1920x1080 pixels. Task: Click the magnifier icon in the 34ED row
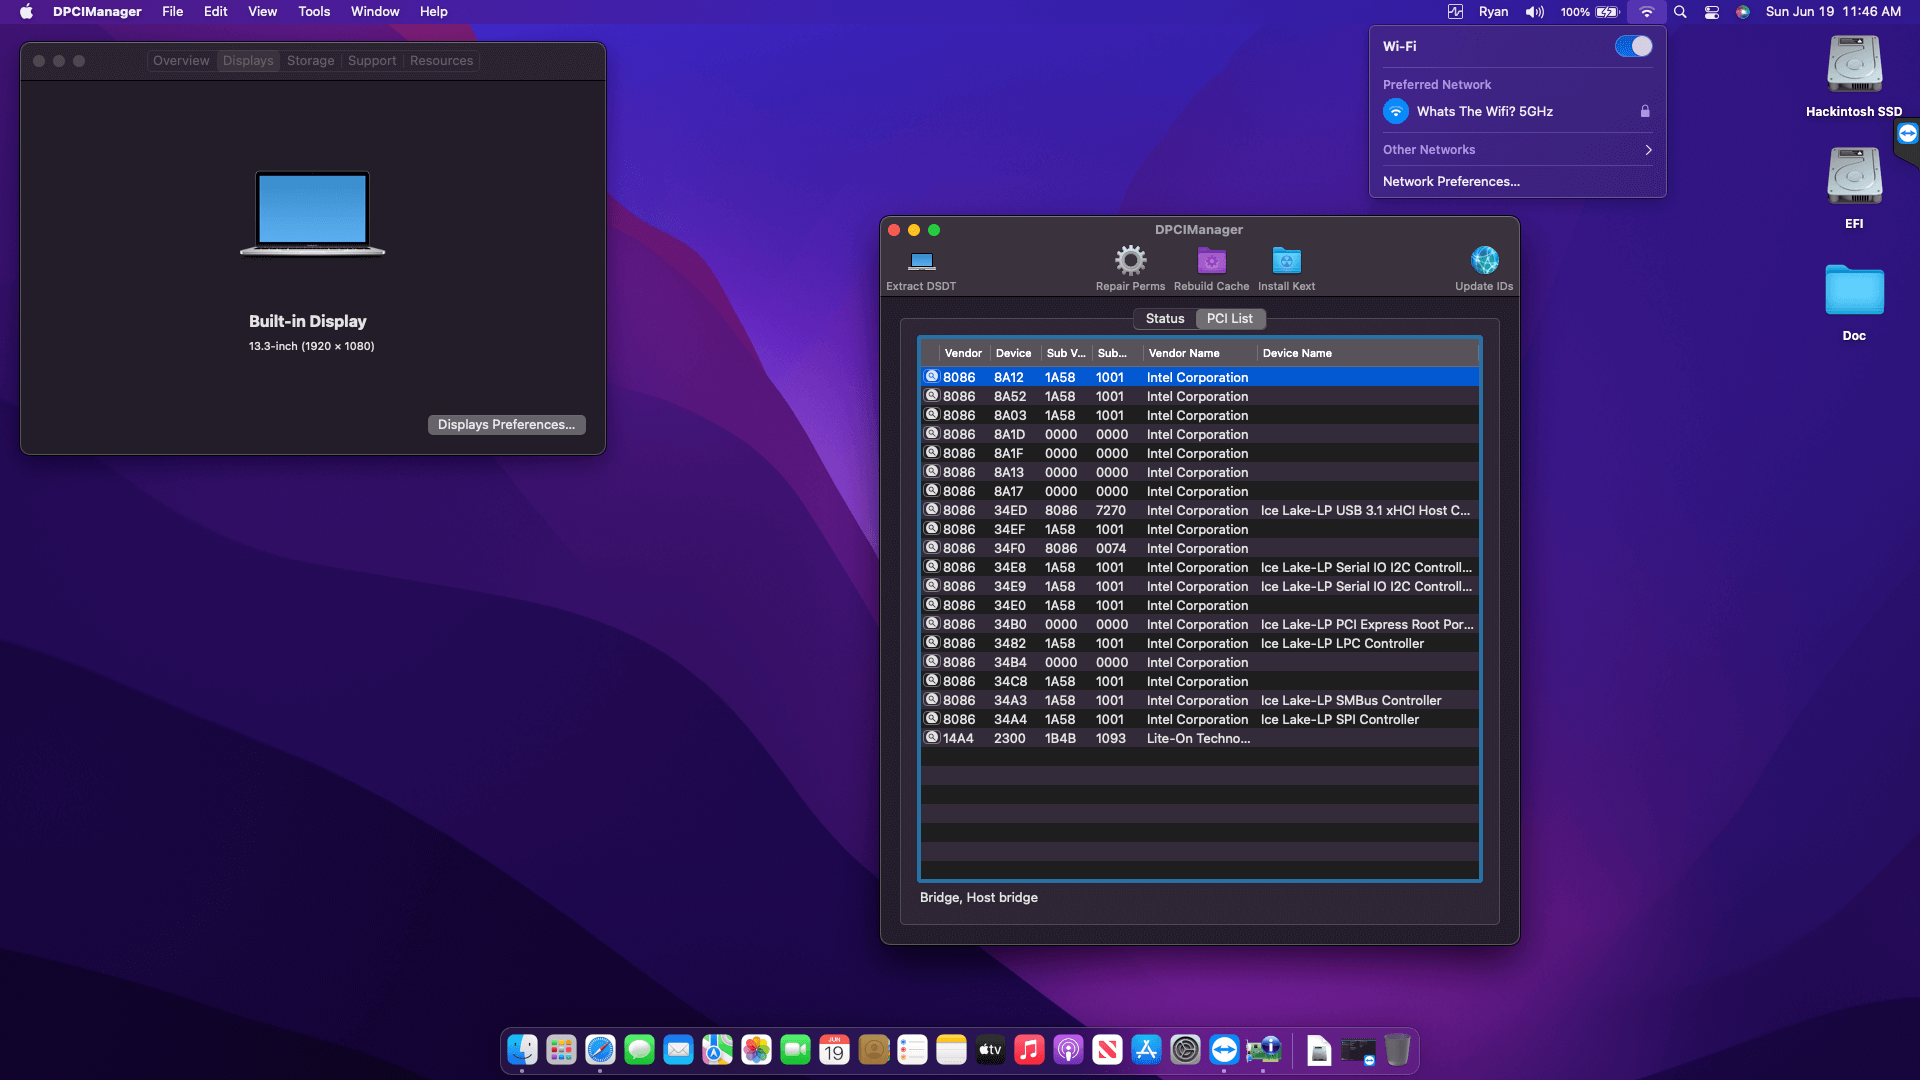click(x=931, y=510)
